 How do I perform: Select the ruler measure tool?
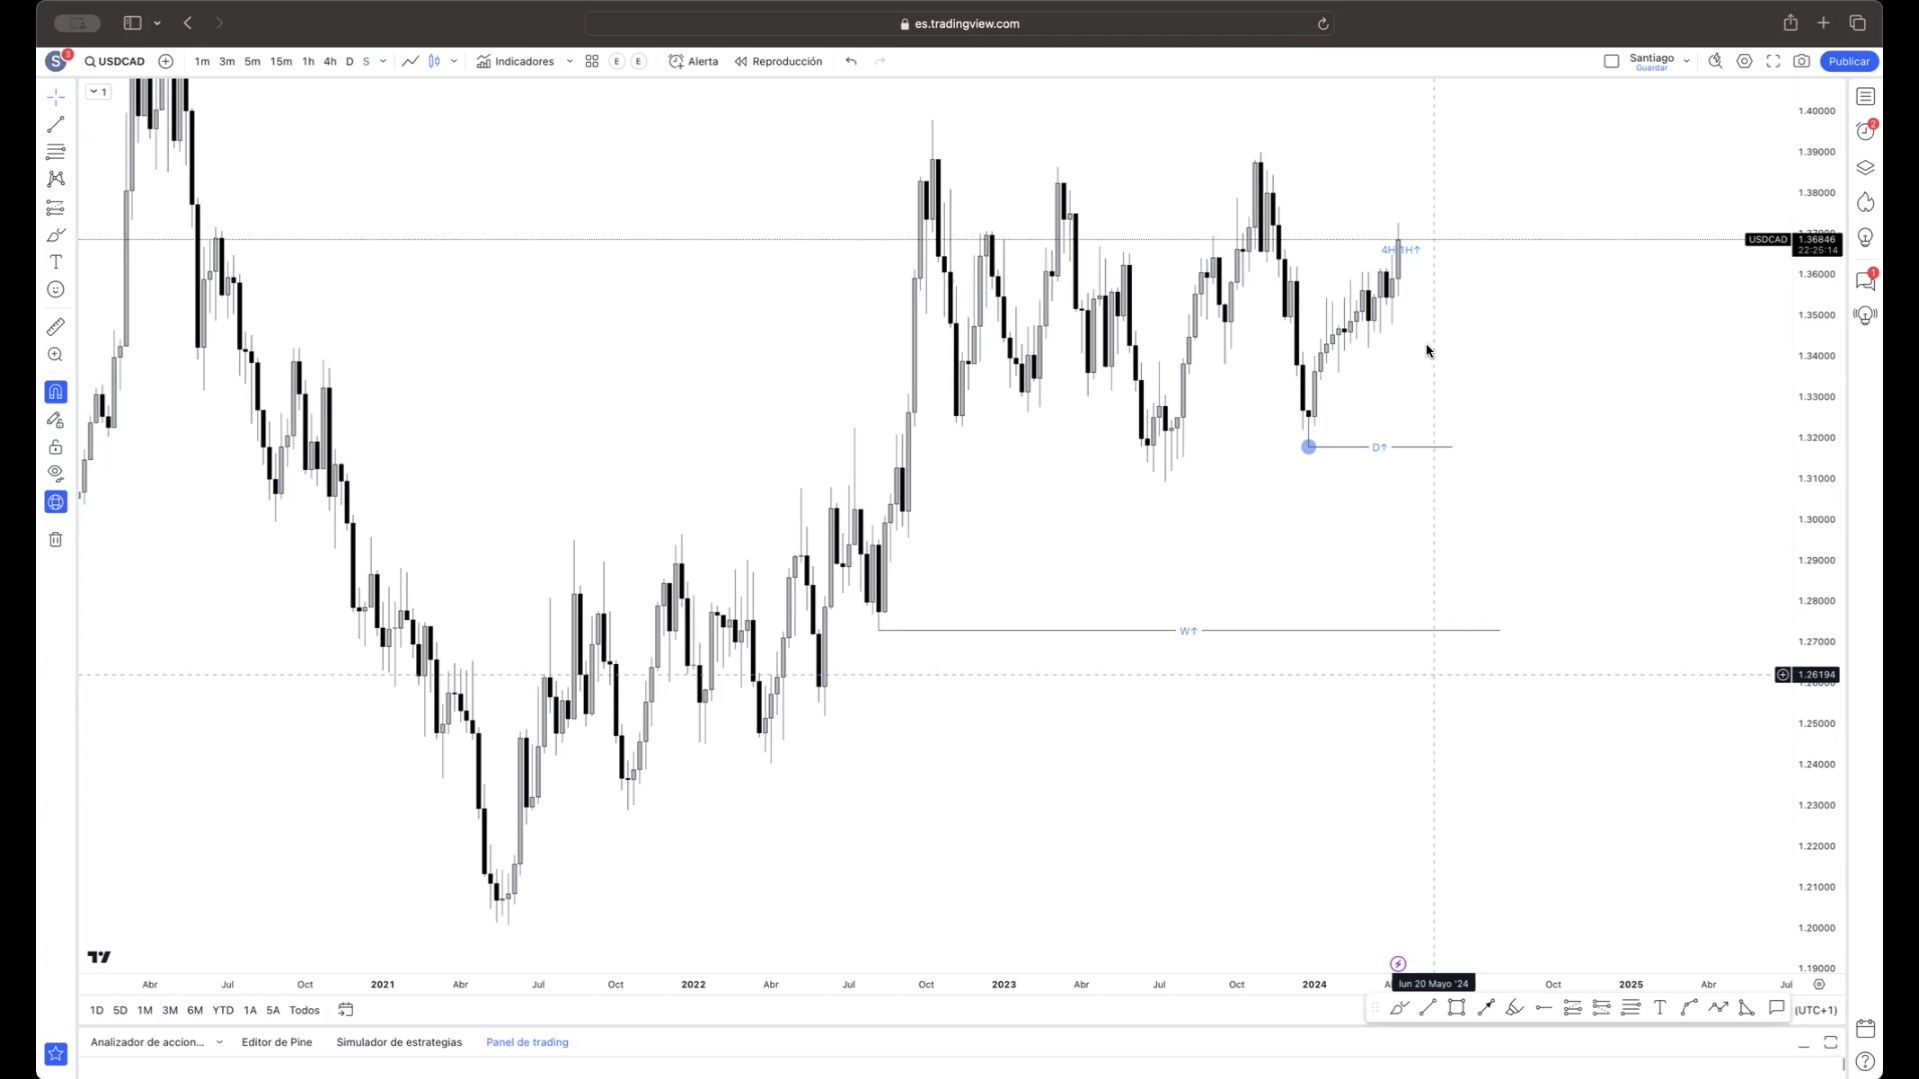(x=56, y=327)
